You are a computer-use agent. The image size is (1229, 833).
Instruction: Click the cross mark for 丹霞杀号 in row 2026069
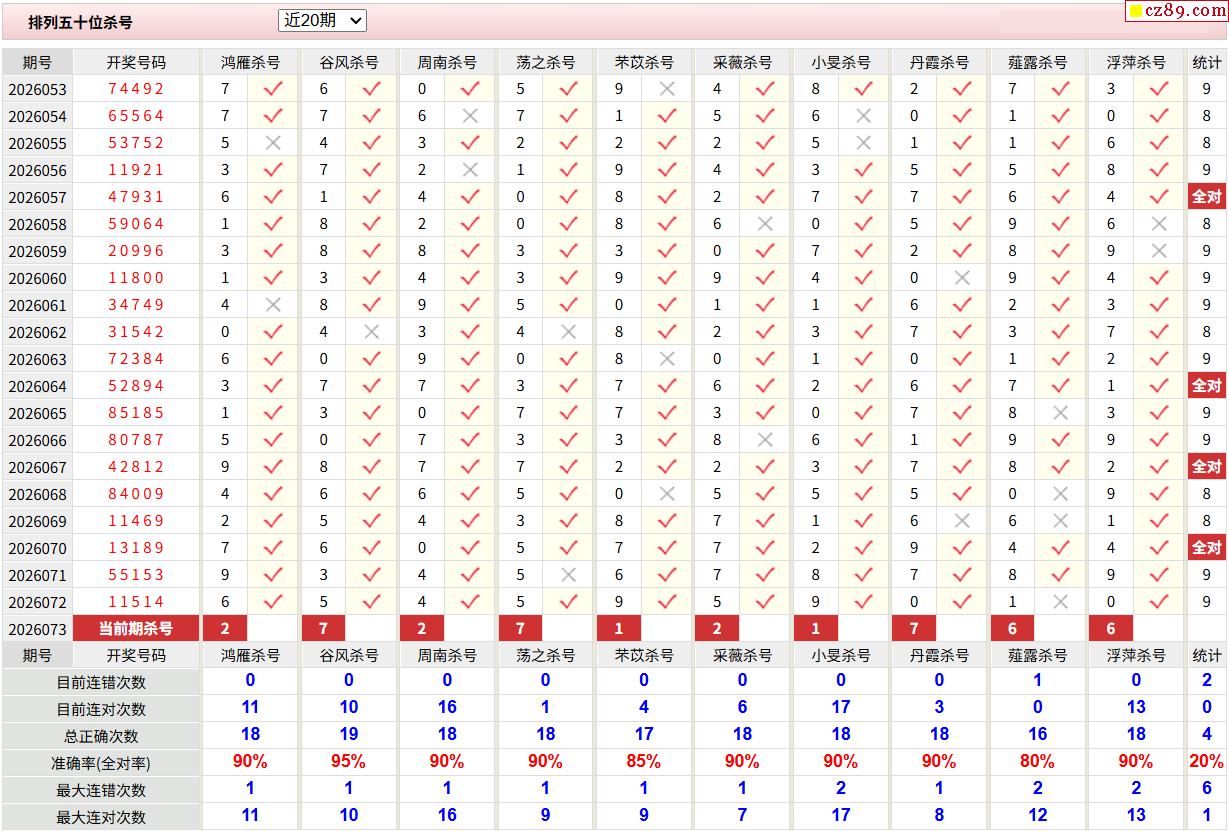click(x=962, y=521)
